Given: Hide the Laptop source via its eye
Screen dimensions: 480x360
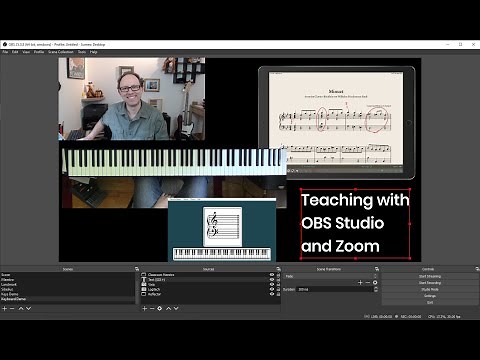Looking at the screenshot, I should [272, 289].
